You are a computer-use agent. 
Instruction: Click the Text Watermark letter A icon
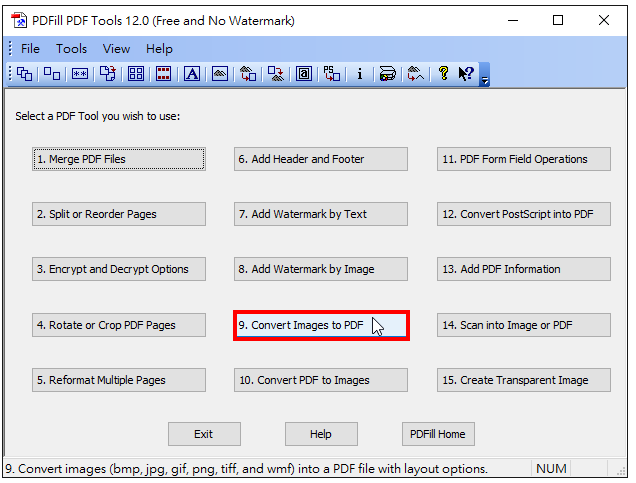point(192,74)
